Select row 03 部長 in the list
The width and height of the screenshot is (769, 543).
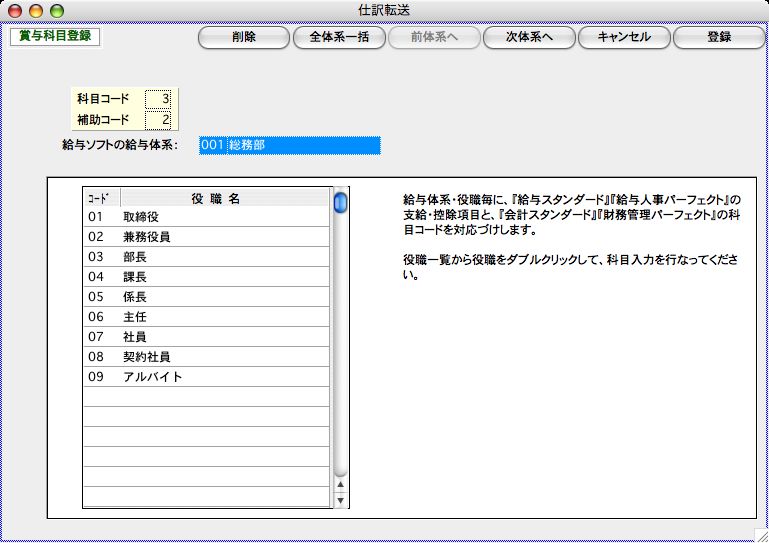(x=206, y=257)
